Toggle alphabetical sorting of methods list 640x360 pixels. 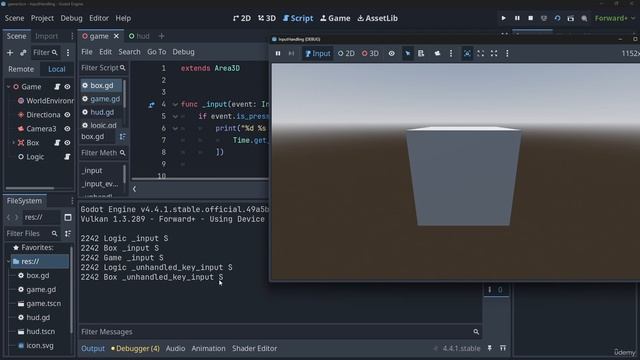coord(122,137)
